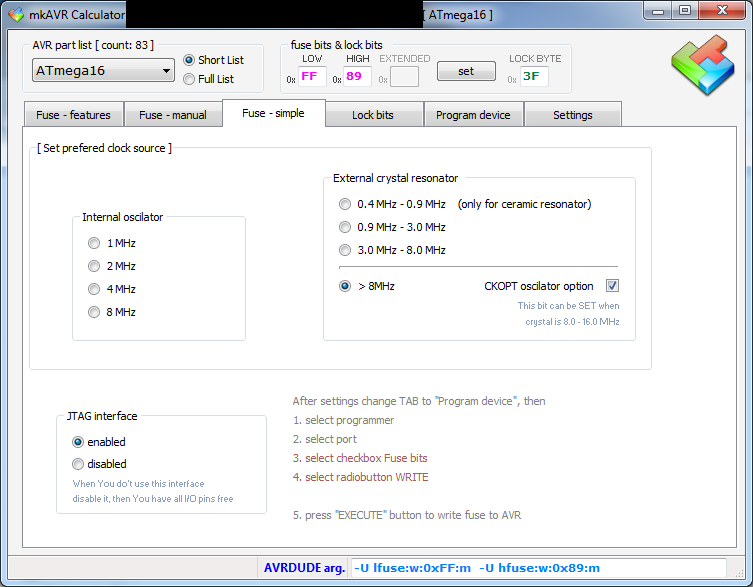Click the text '1. select programmer'
Viewport: 753px width, 587px height.
(x=343, y=420)
